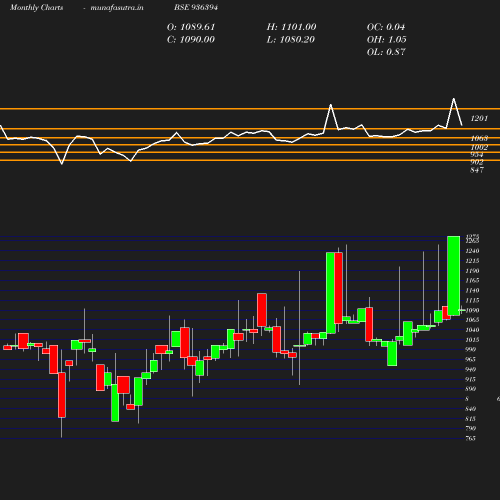Click the 1002 level label
The height and width of the screenshot is (500, 500).
pos(479,147)
